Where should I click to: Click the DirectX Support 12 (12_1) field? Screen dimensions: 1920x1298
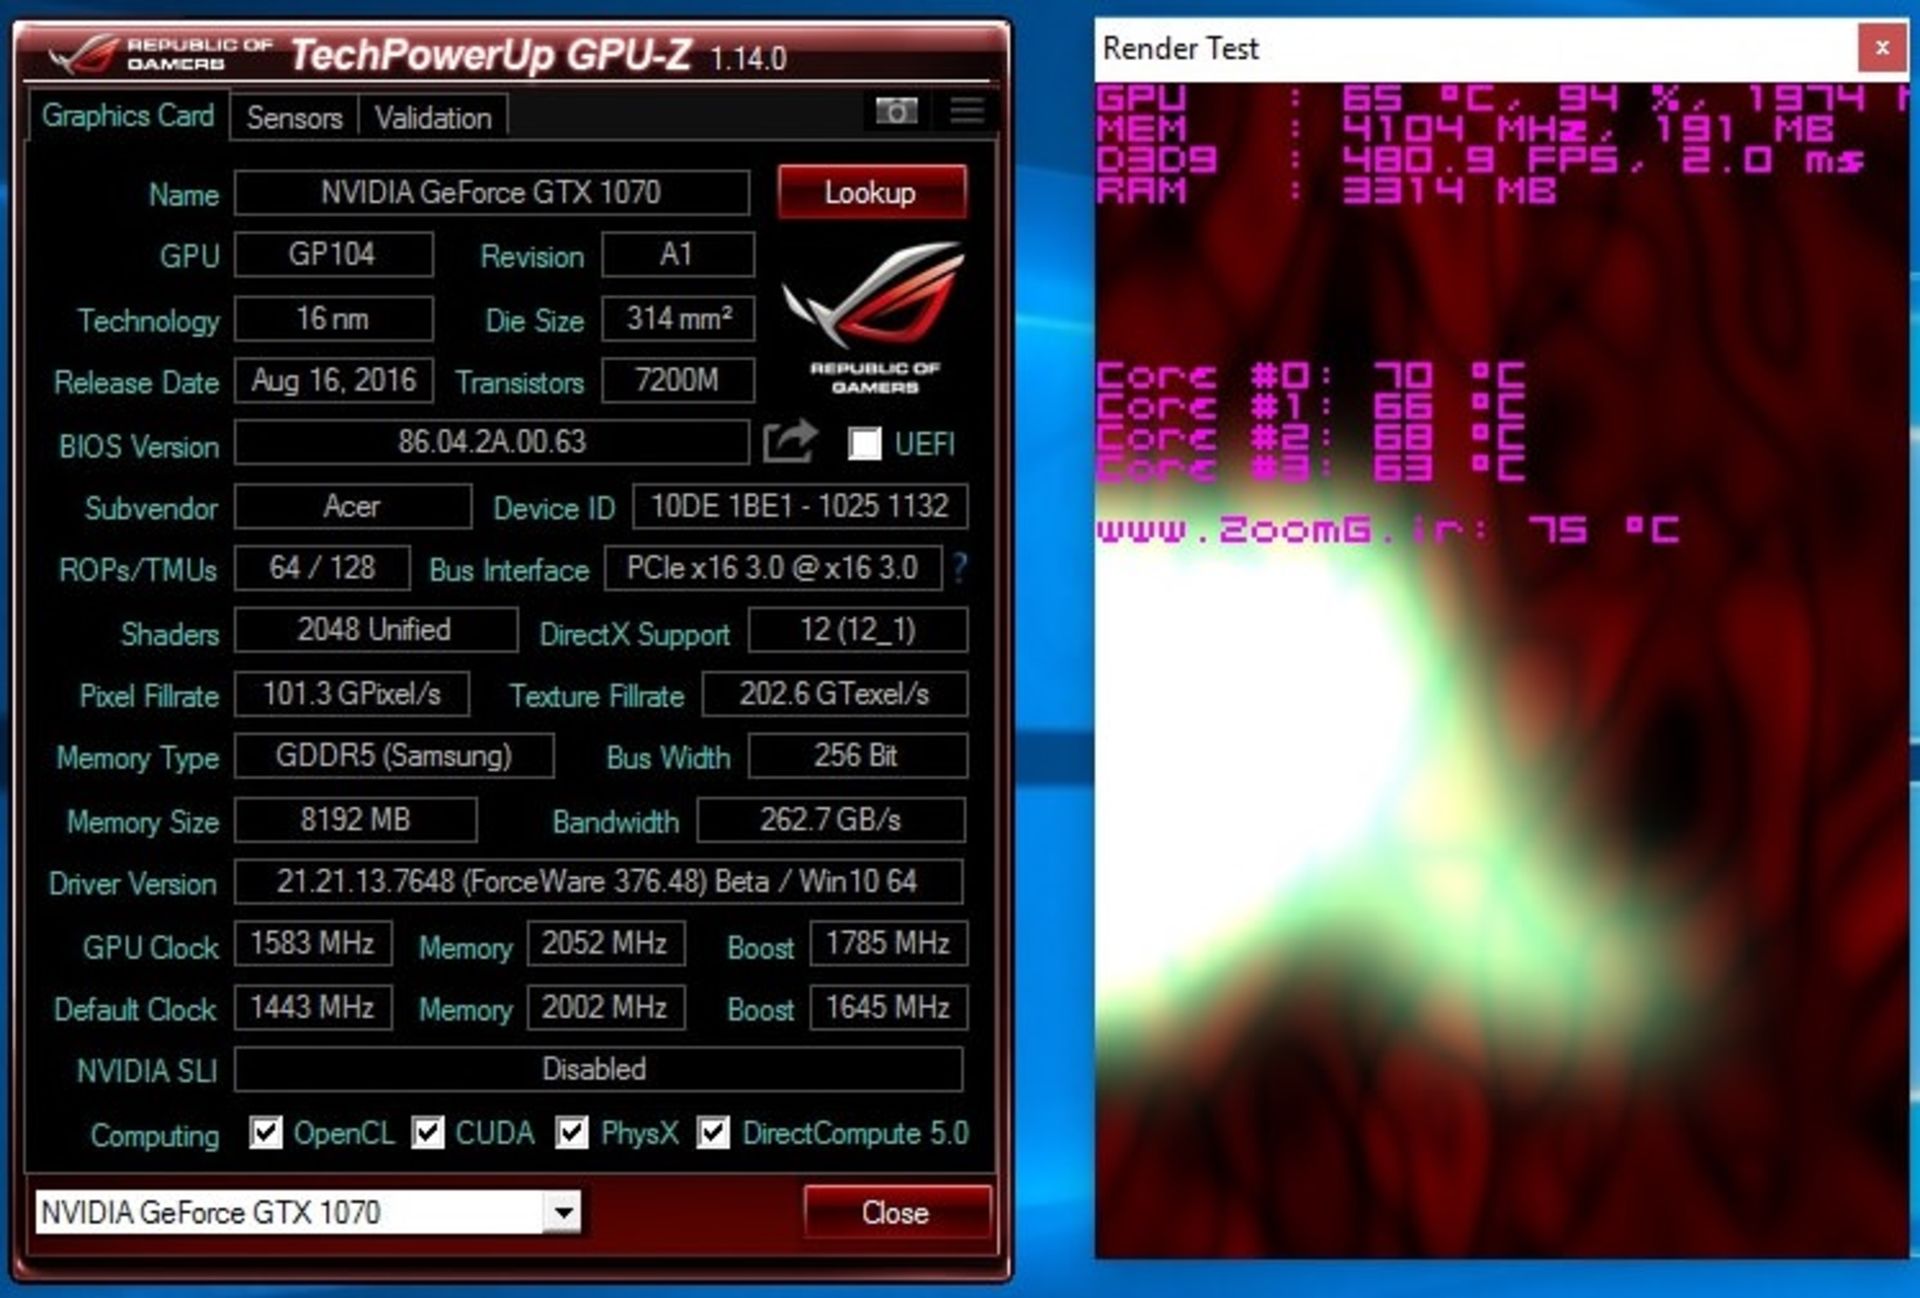(857, 630)
